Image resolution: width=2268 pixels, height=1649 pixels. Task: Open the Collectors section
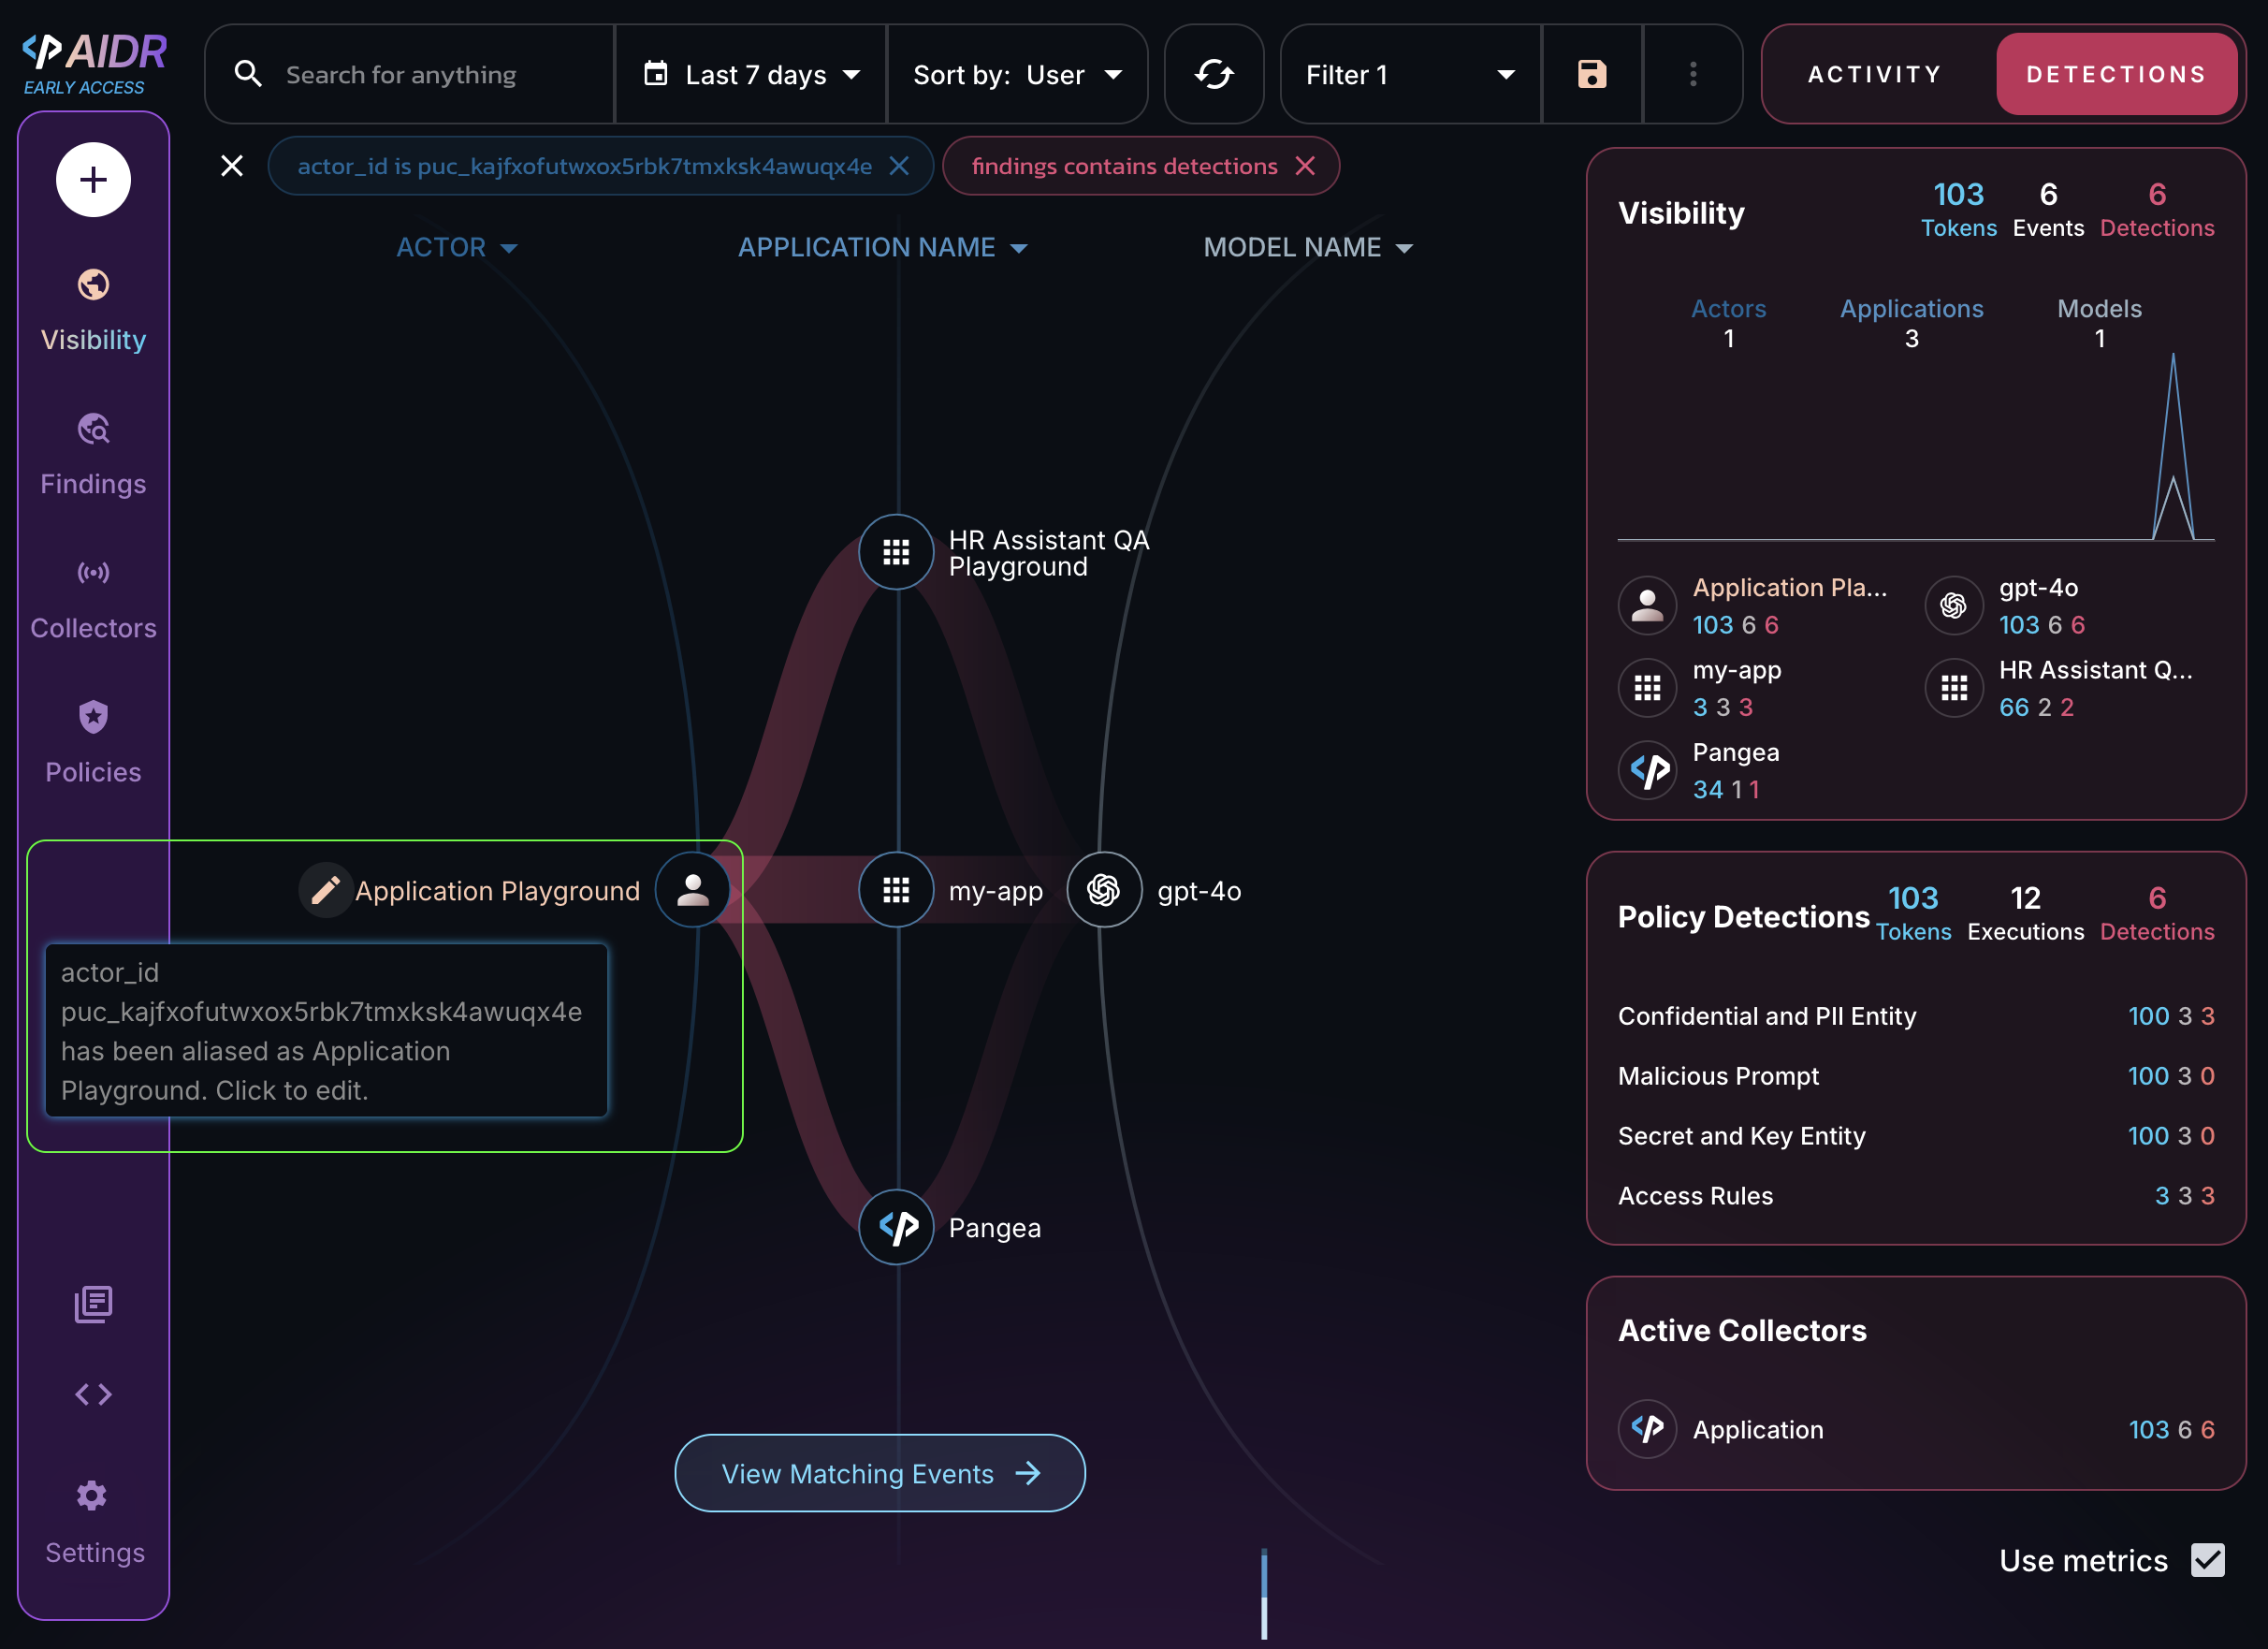click(x=93, y=598)
